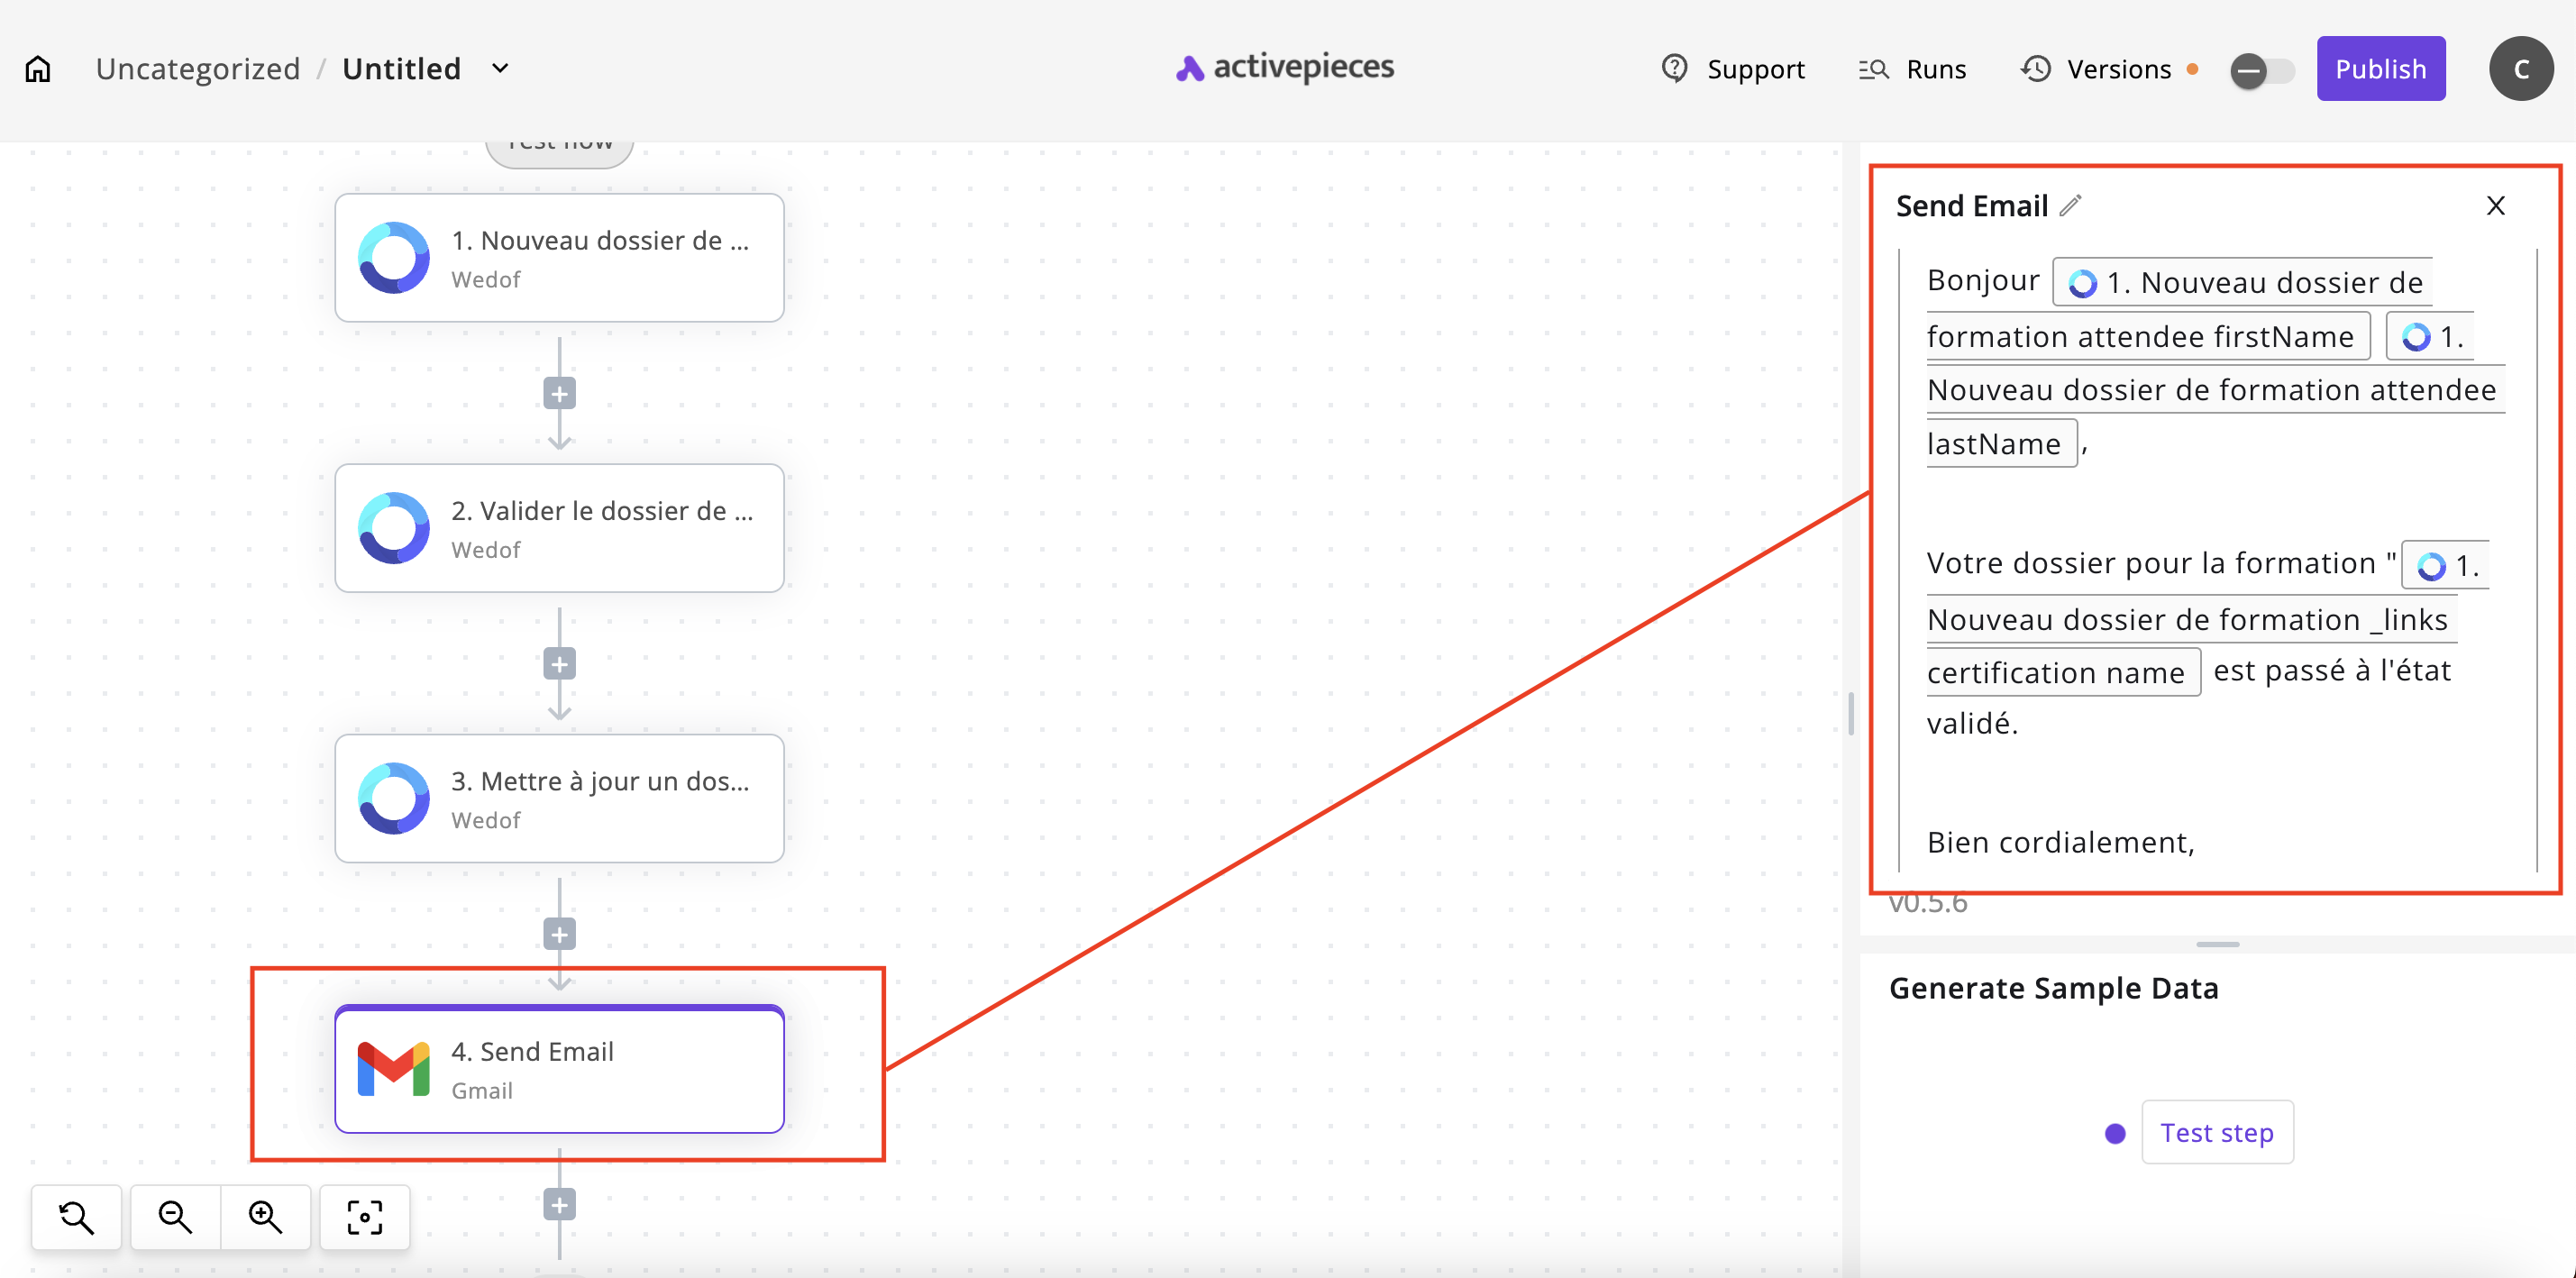Click the Test step button
This screenshot has width=2576, height=1278.
click(2216, 1132)
